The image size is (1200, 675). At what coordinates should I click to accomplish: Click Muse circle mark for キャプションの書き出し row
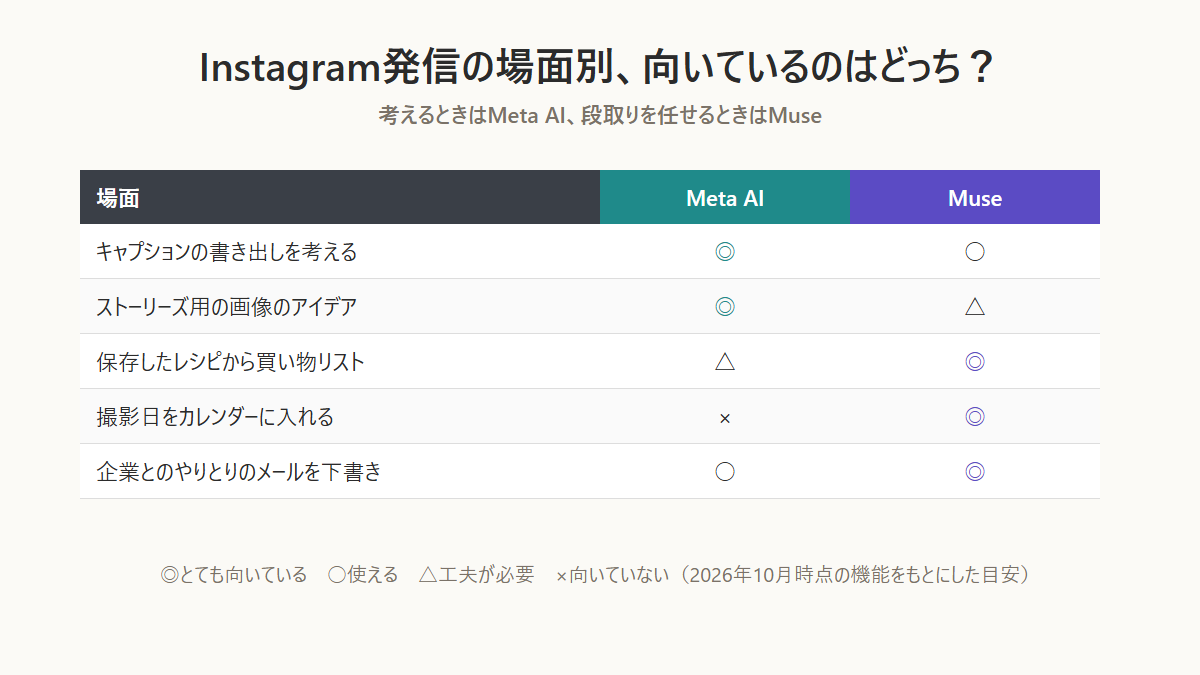pos(975,252)
